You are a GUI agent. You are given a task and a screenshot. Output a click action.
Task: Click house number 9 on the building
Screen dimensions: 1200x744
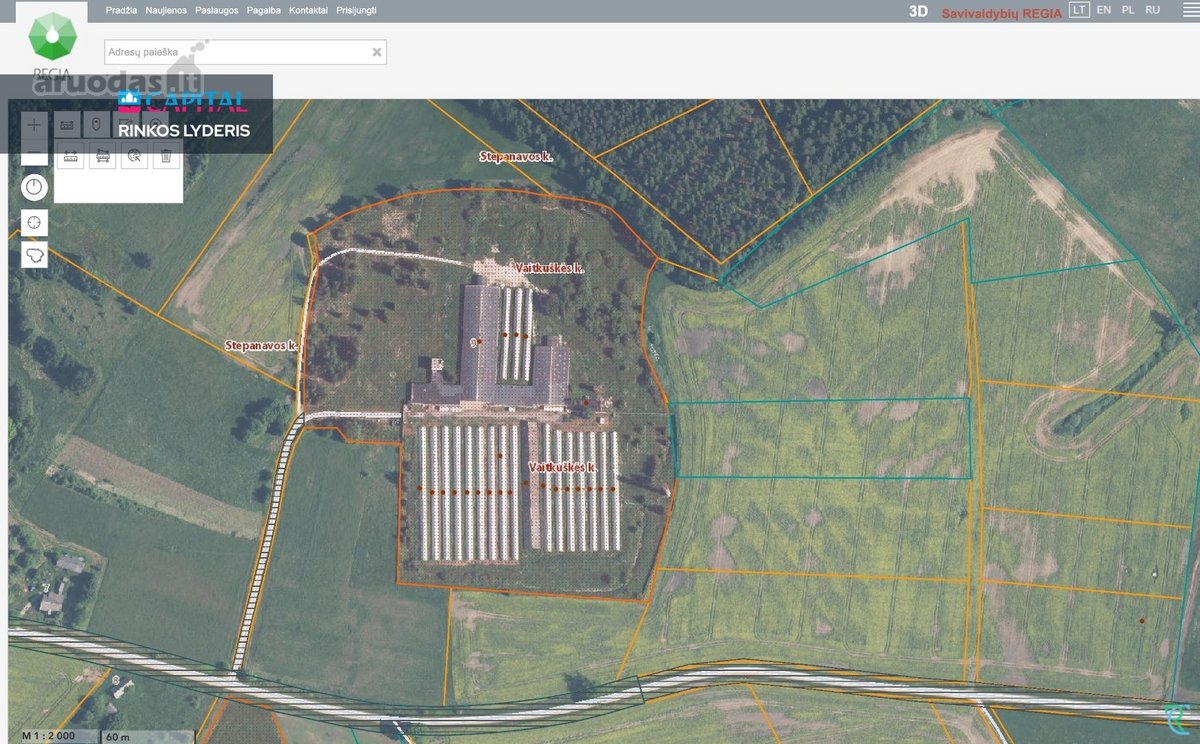[472, 342]
